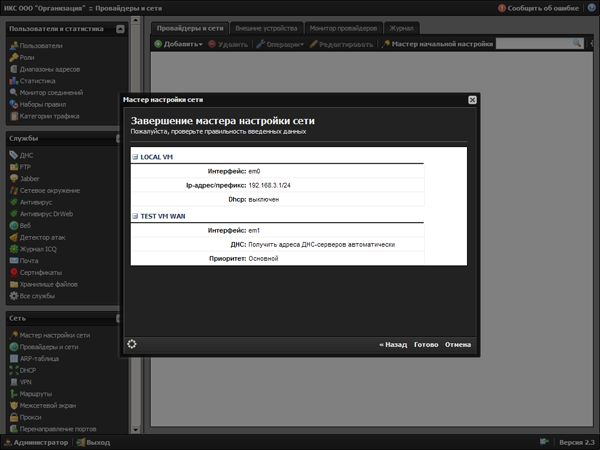Click the sidebar scrollbar up arrow
Image resolution: width=600 pixels, height=450 pixels.
coord(135,20)
